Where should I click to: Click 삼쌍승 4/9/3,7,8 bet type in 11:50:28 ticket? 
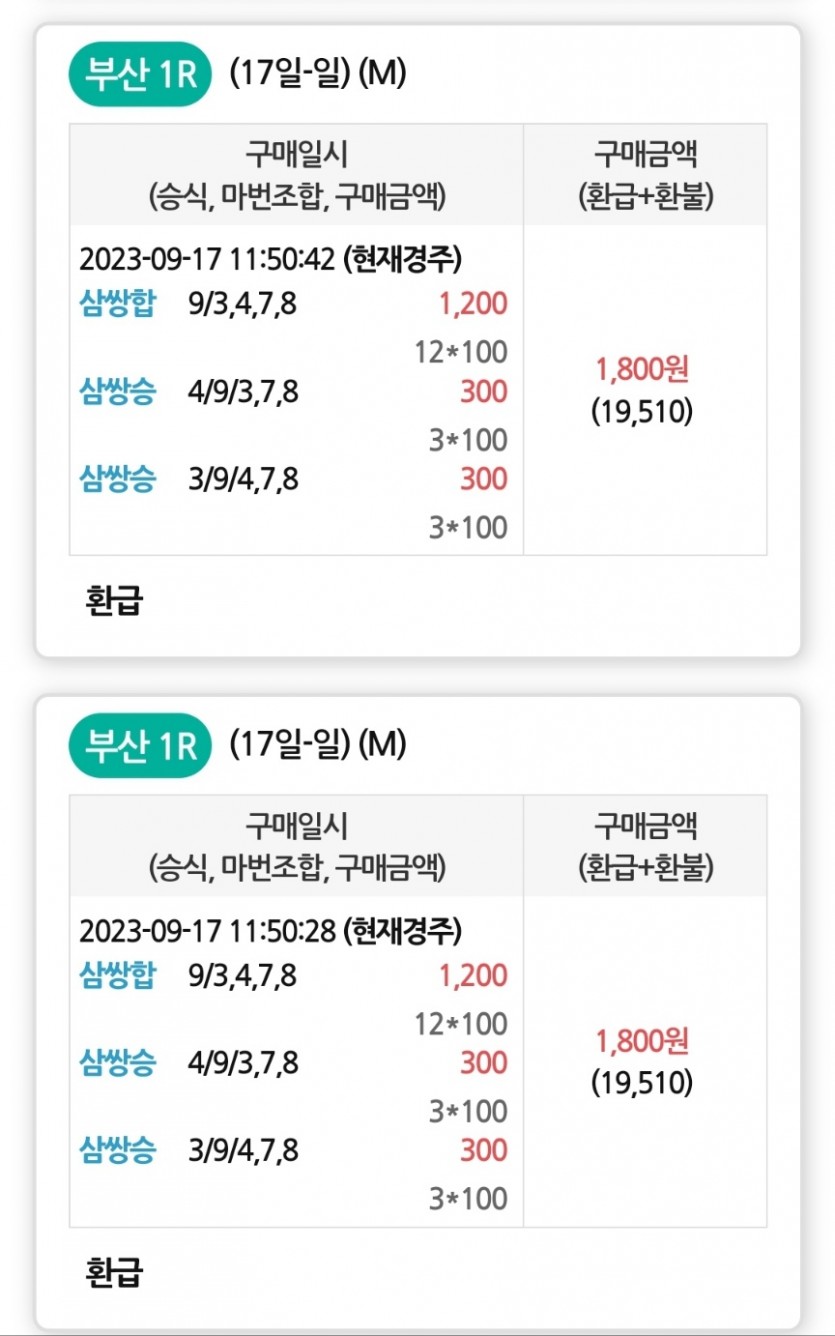(x=118, y=1063)
